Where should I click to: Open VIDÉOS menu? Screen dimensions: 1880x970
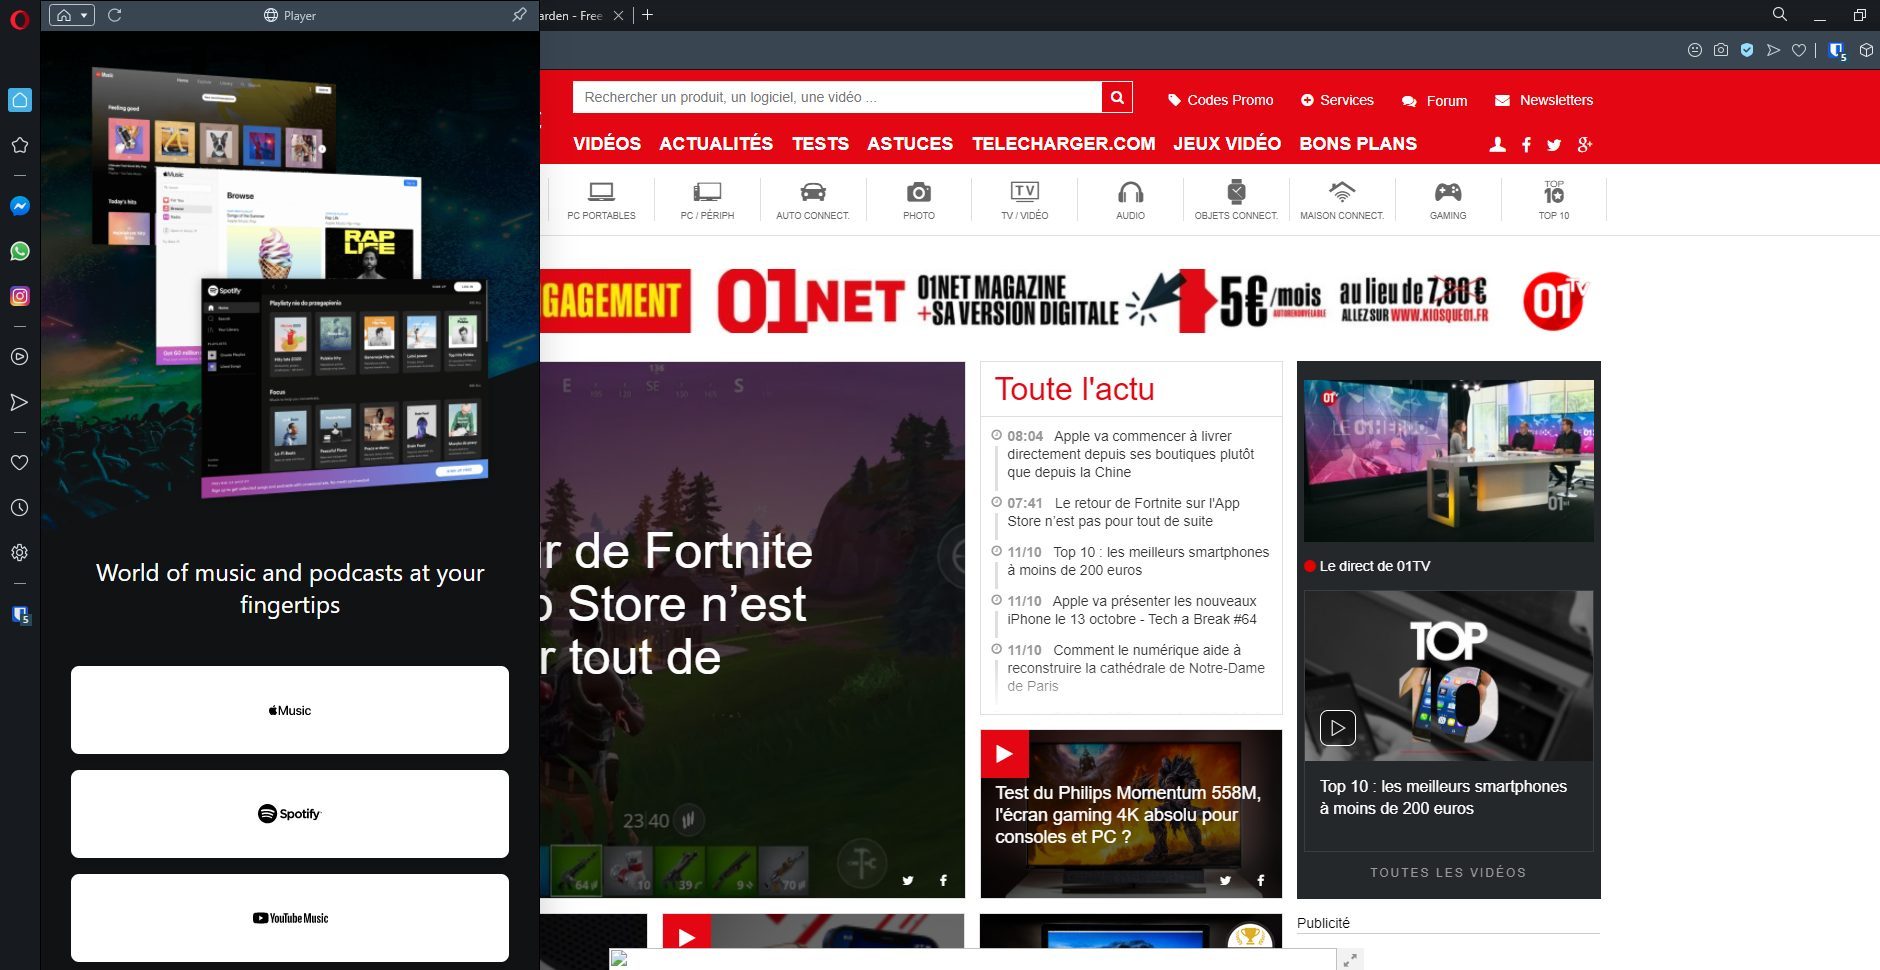[607, 144]
